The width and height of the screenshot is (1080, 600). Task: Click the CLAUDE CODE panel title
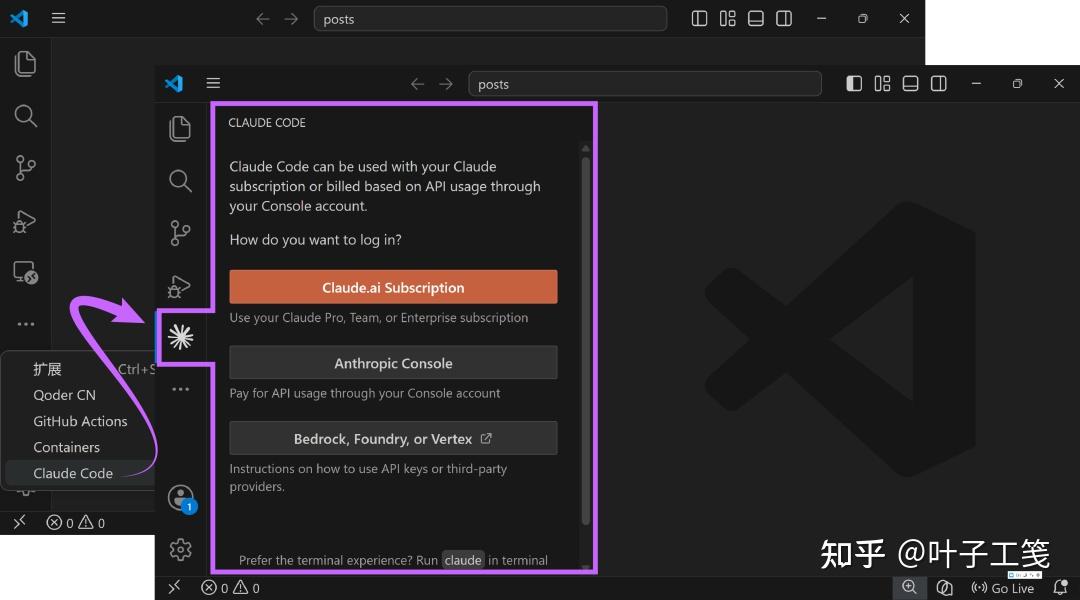click(267, 123)
